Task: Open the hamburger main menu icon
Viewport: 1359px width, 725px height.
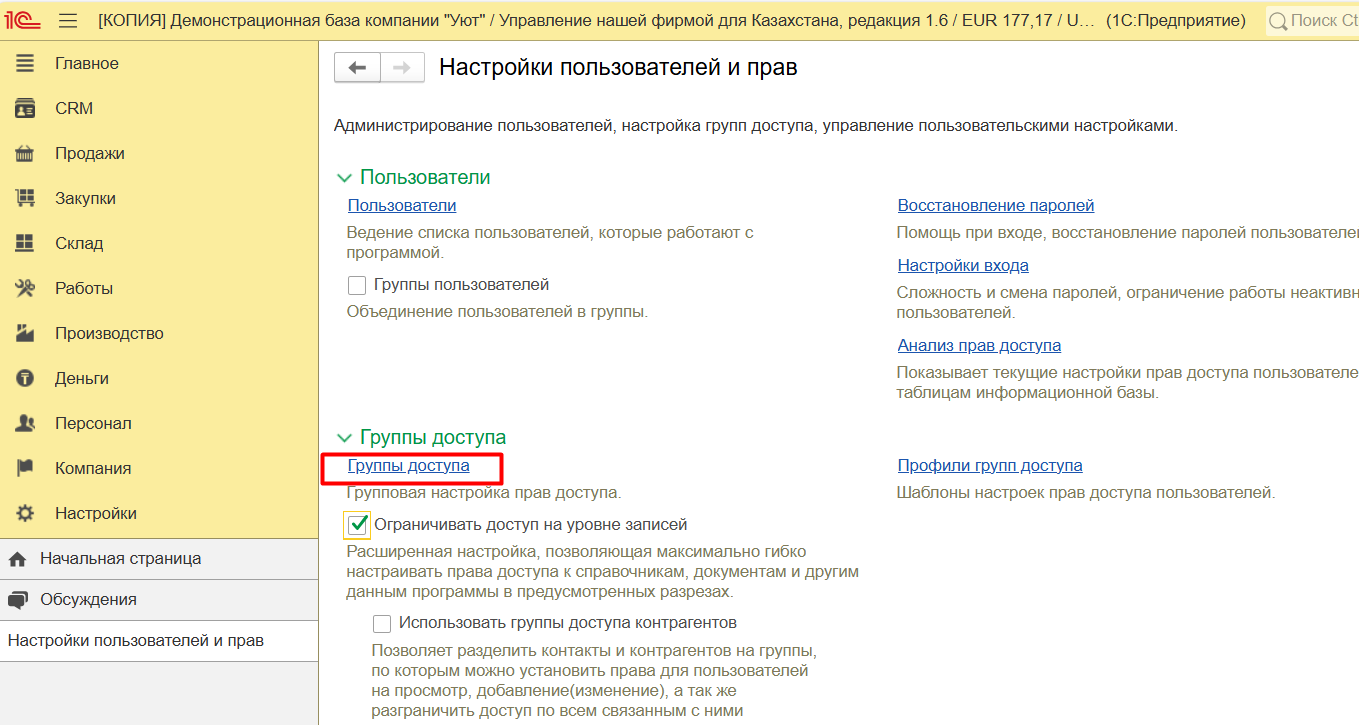Action: (x=68, y=21)
